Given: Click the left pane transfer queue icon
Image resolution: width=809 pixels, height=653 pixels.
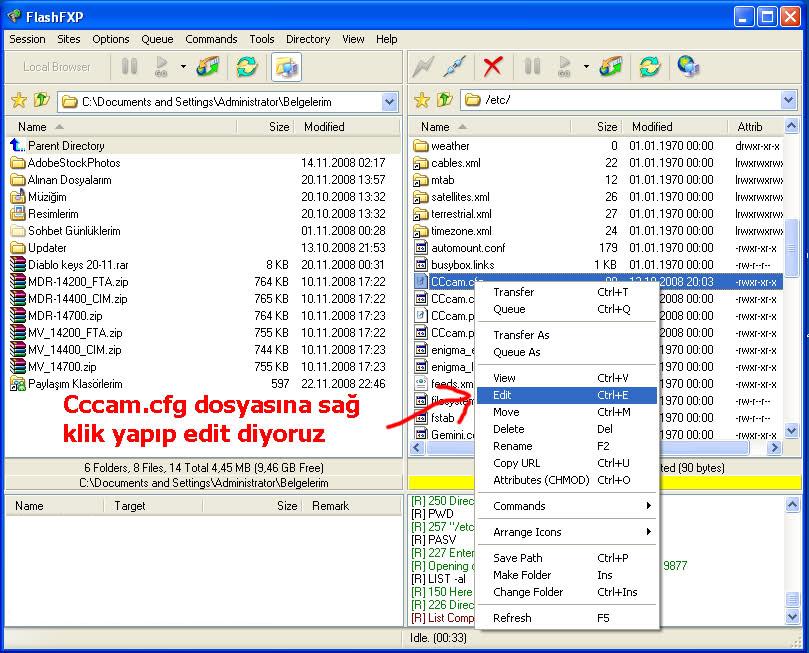Looking at the screenshot, I should coord(208,67).
